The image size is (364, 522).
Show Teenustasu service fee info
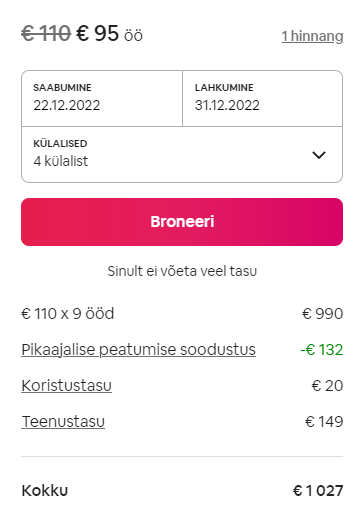(63, 422)
